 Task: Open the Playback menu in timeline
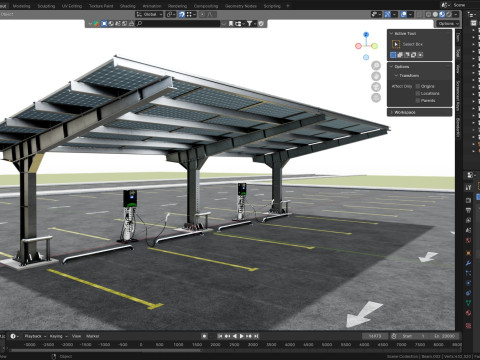[35, 336]
